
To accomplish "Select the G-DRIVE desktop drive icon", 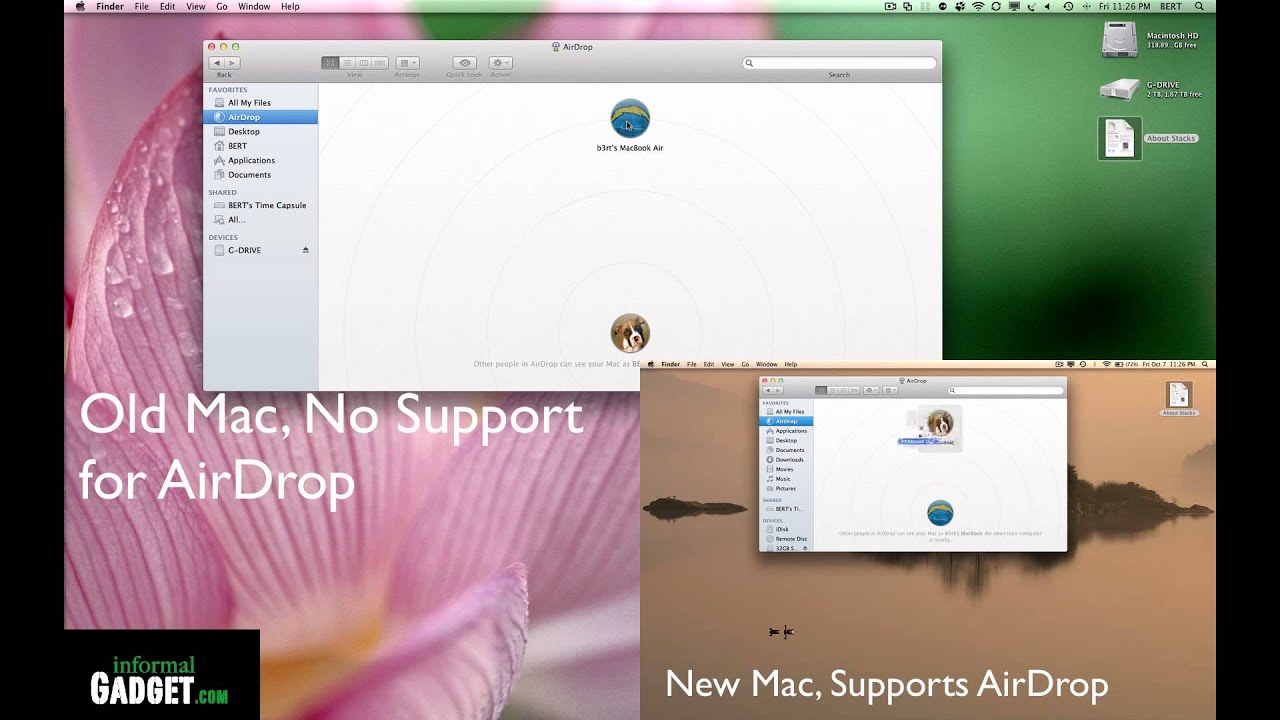I will coord(1119,89).
